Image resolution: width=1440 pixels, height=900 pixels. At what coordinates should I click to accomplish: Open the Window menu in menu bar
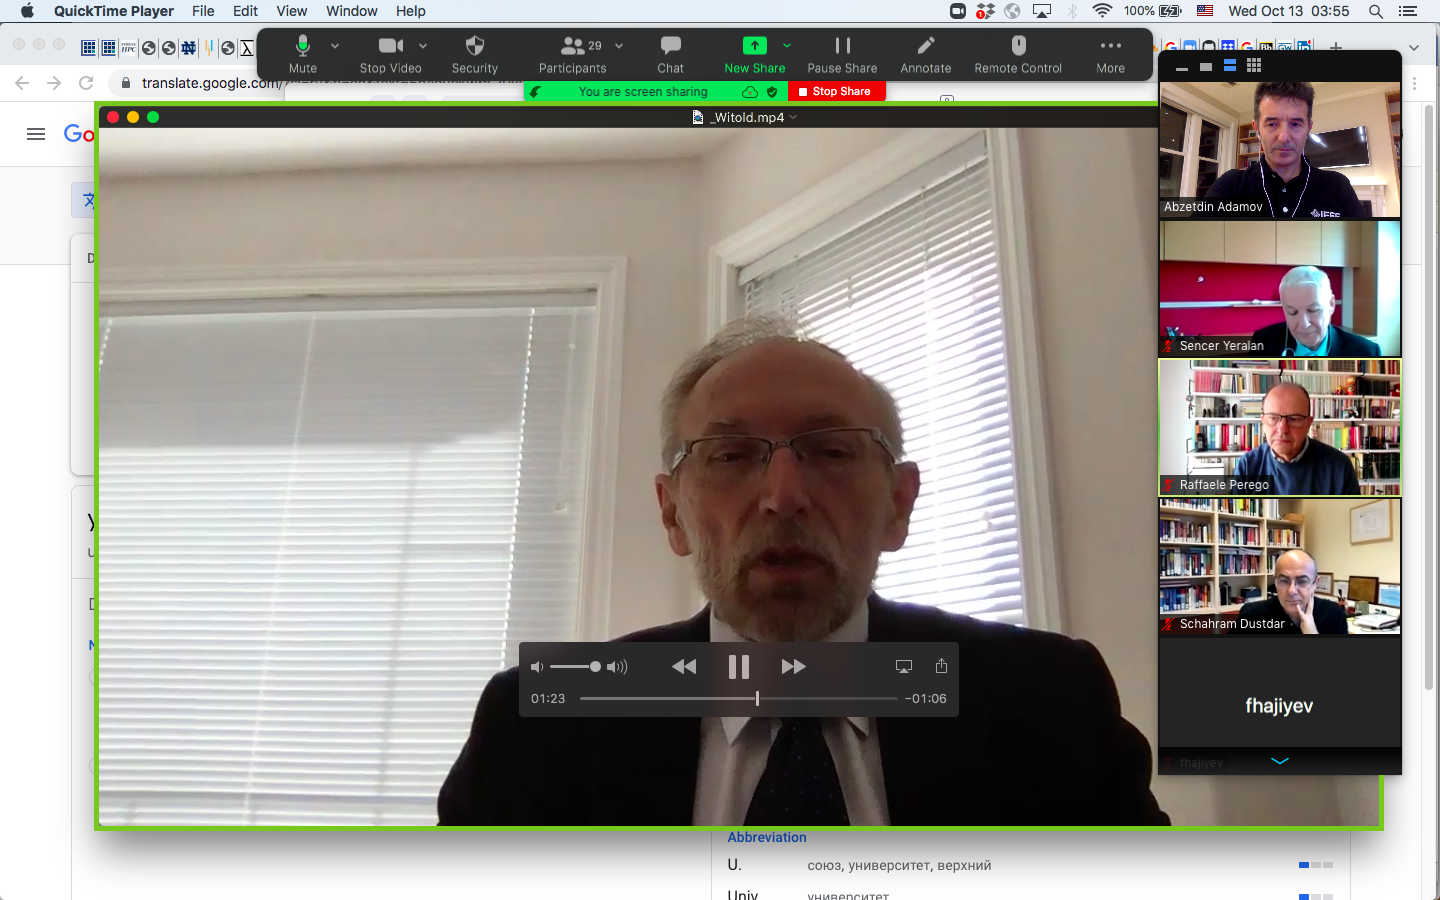coord(351,11)
